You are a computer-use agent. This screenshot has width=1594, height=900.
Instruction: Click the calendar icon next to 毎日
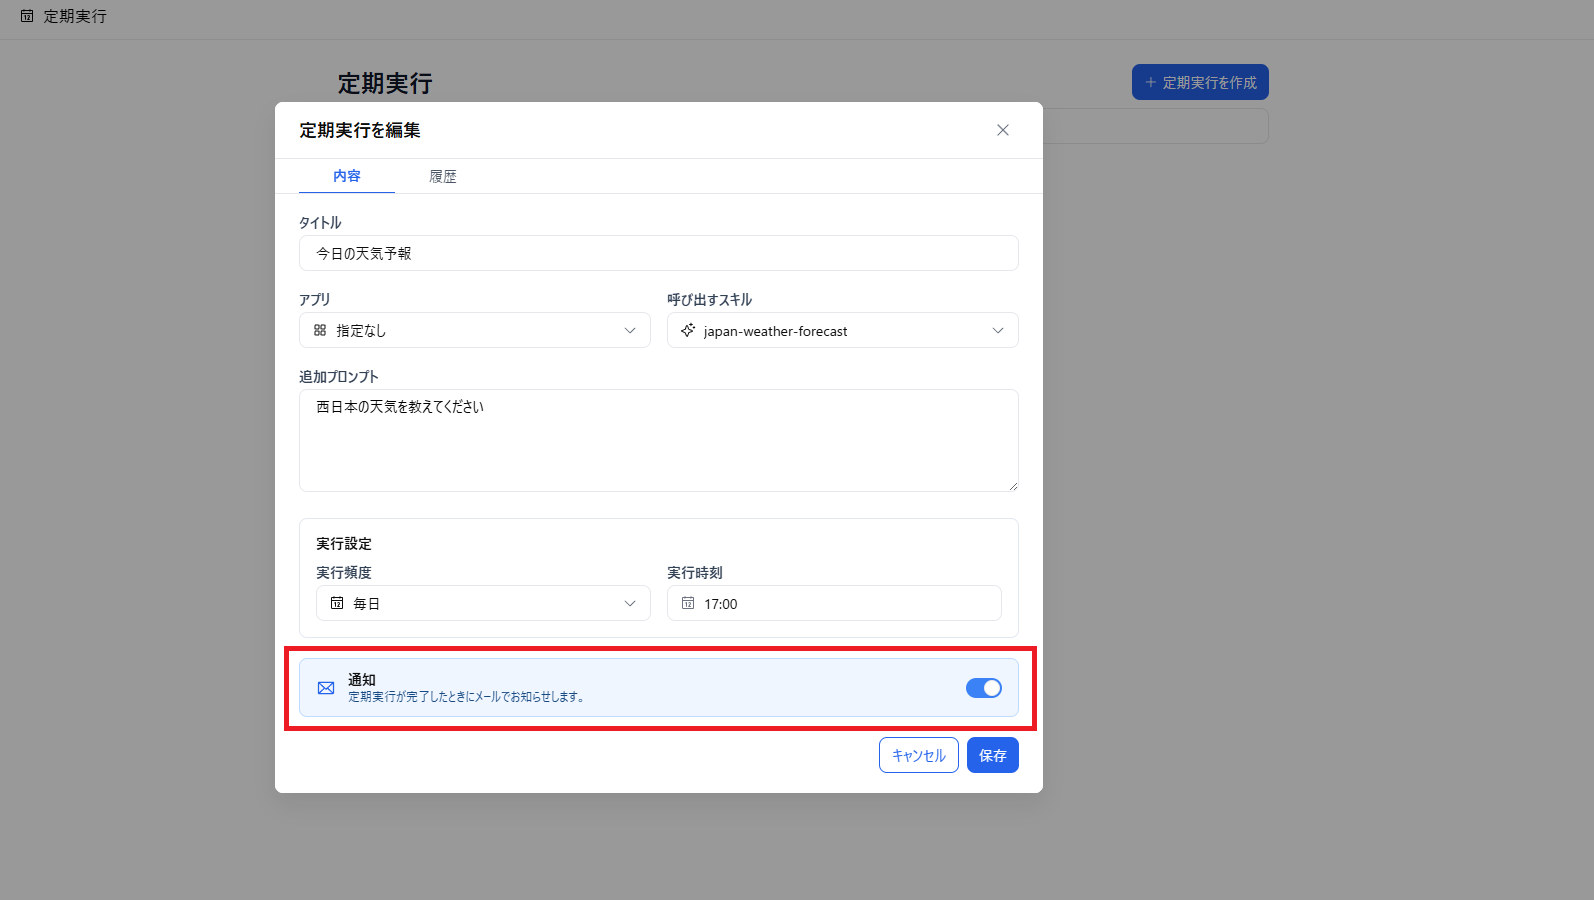coord(337,603)
